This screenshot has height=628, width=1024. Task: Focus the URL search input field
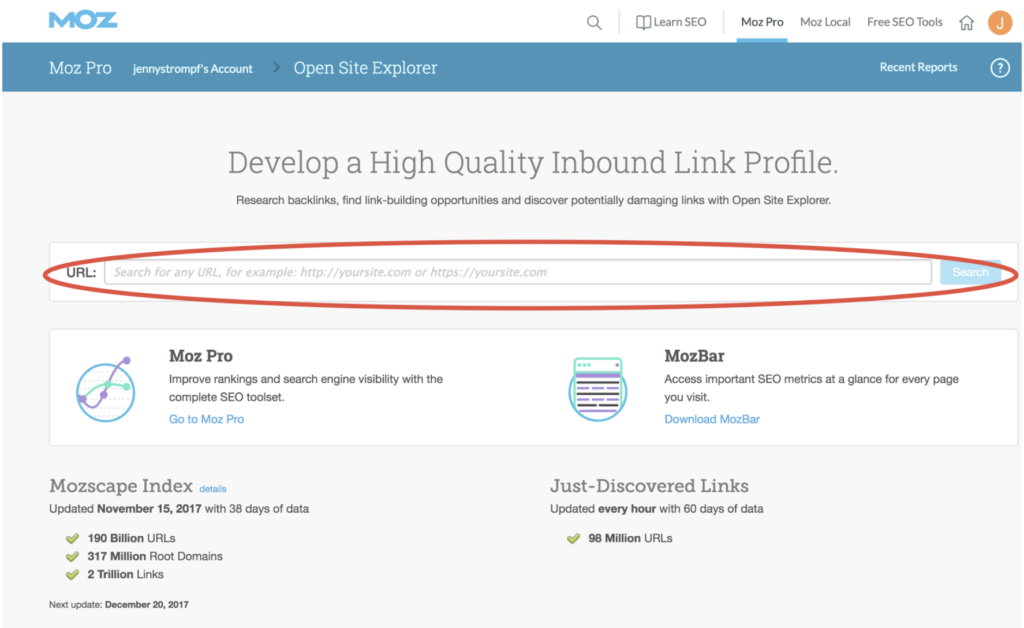click(x=518, y=272)
